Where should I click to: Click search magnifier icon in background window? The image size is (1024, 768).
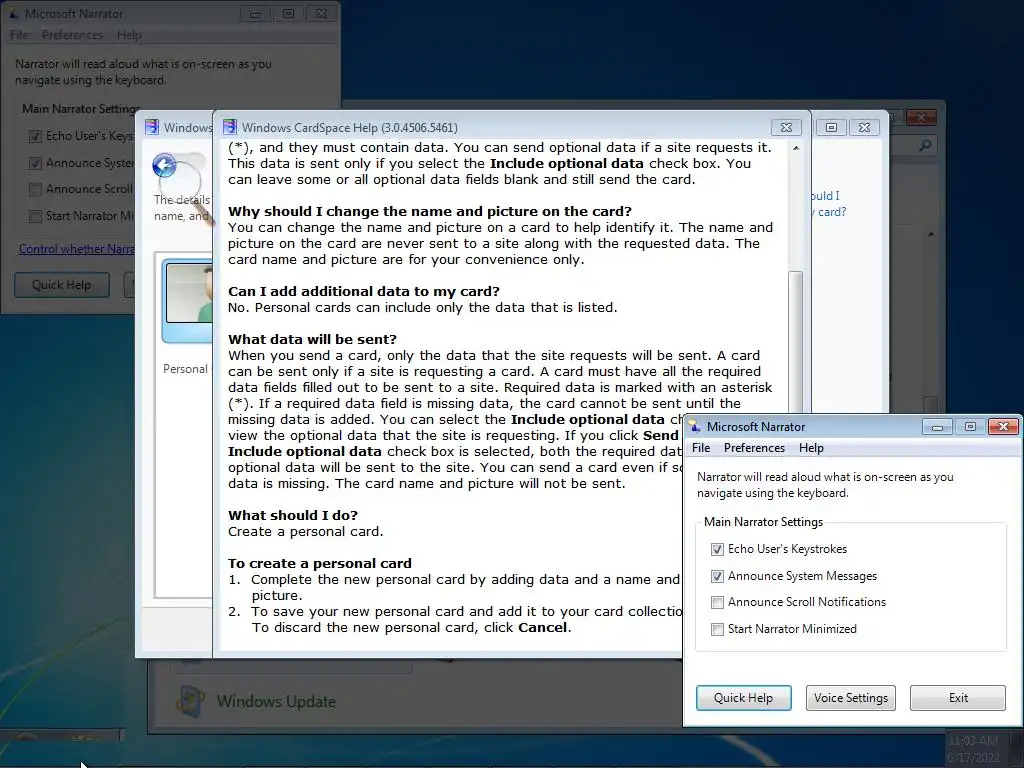pos(925,146)
